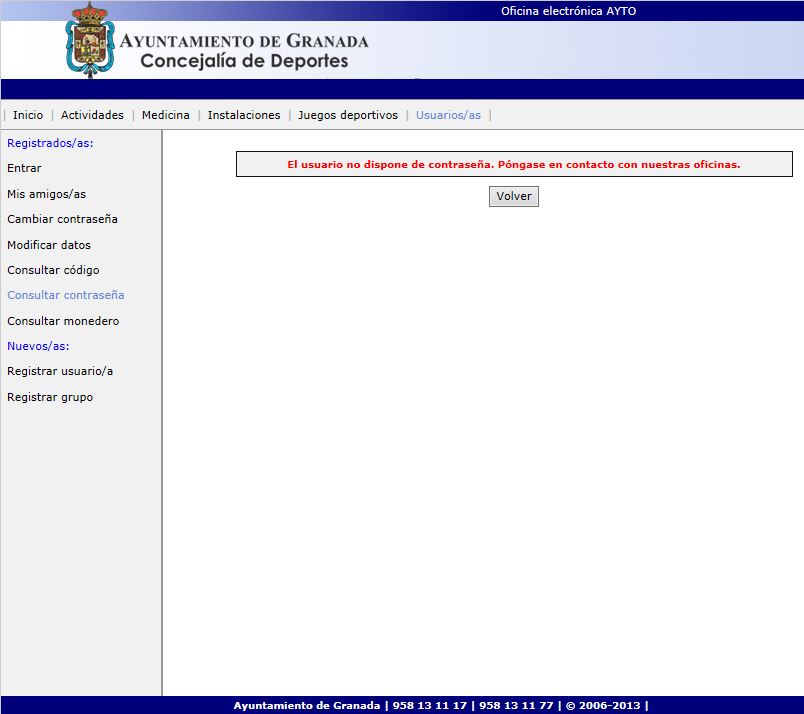Image resolution: width=804 pixels, height=714 pixels.
Task: Open the Juegos deportivos section
Action: pyautogui.click(x=348, y=115)
